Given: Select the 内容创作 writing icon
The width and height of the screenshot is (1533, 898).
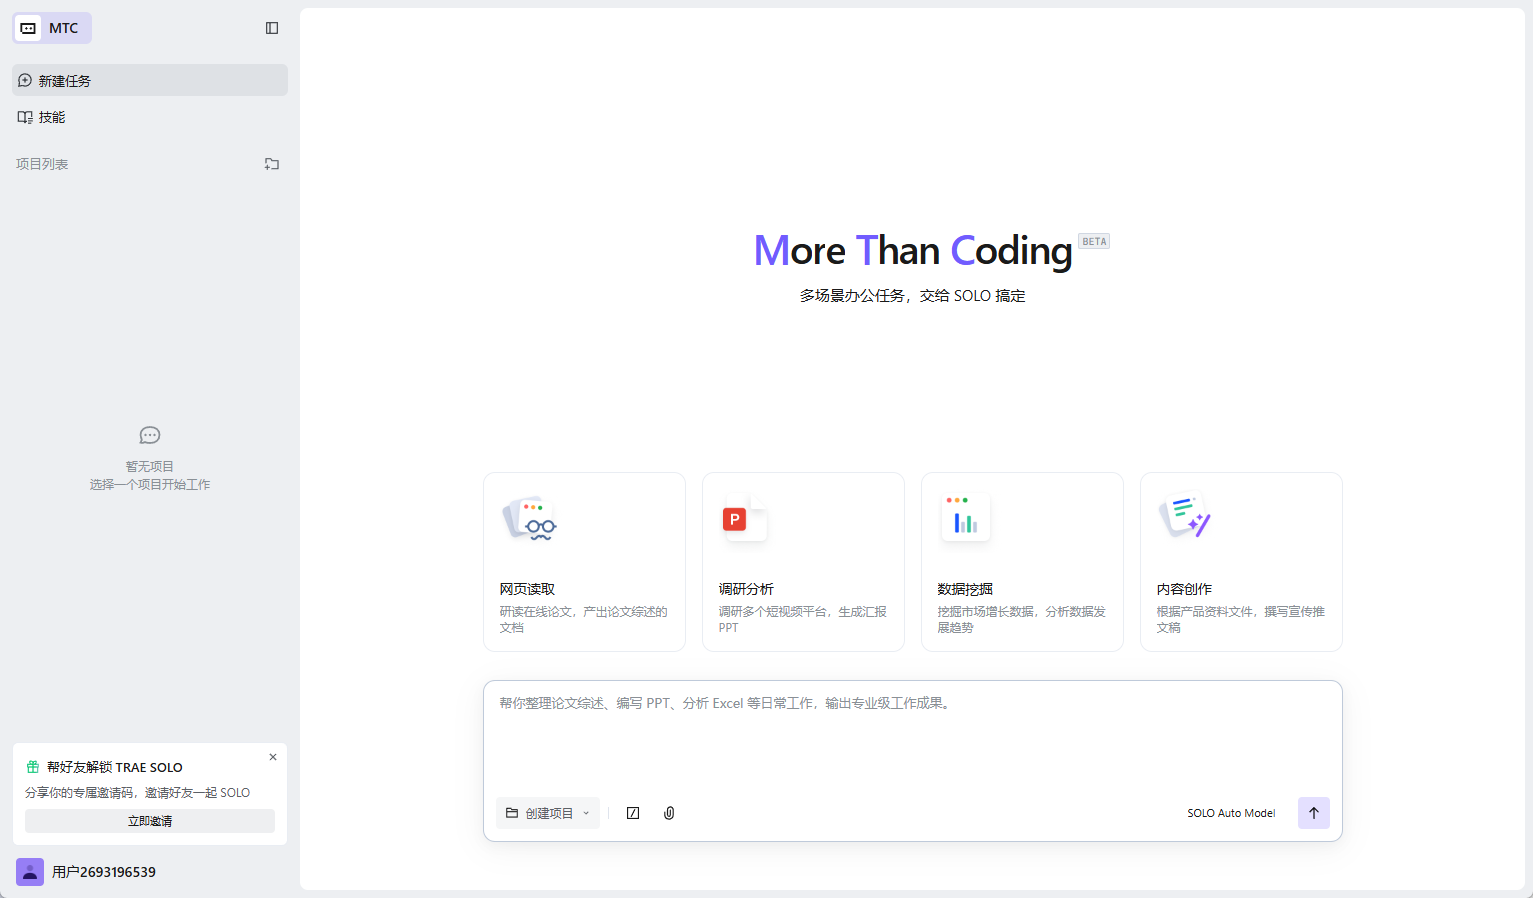Looking at the screenshot, I should click(x=1184, y=517).
